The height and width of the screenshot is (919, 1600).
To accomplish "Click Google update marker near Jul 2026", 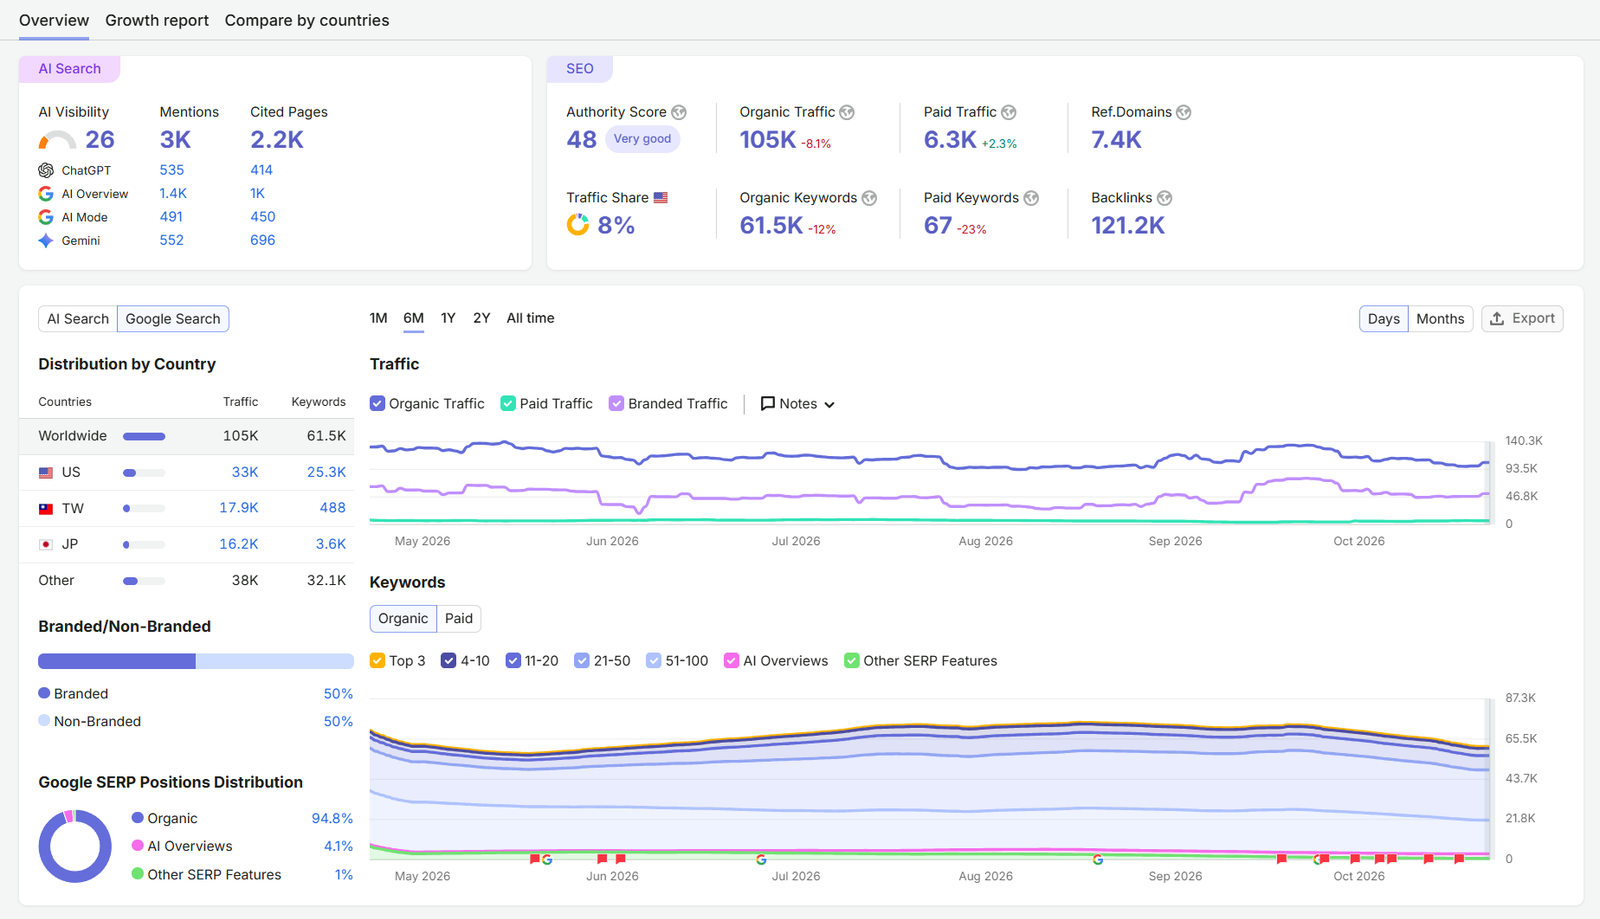I will point(761,859).
